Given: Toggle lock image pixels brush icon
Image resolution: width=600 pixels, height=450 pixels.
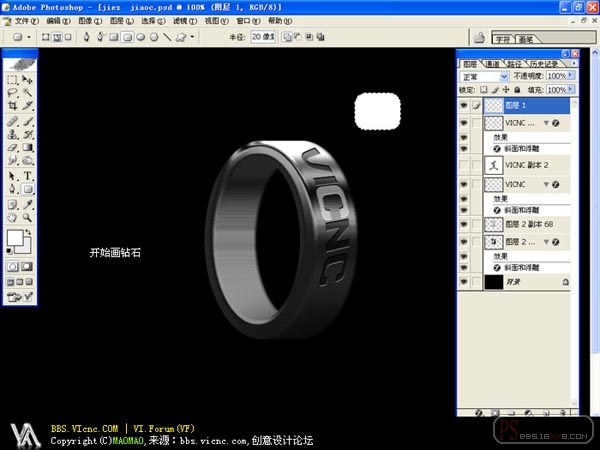Looking at the screenshot, I should point(495,90).
